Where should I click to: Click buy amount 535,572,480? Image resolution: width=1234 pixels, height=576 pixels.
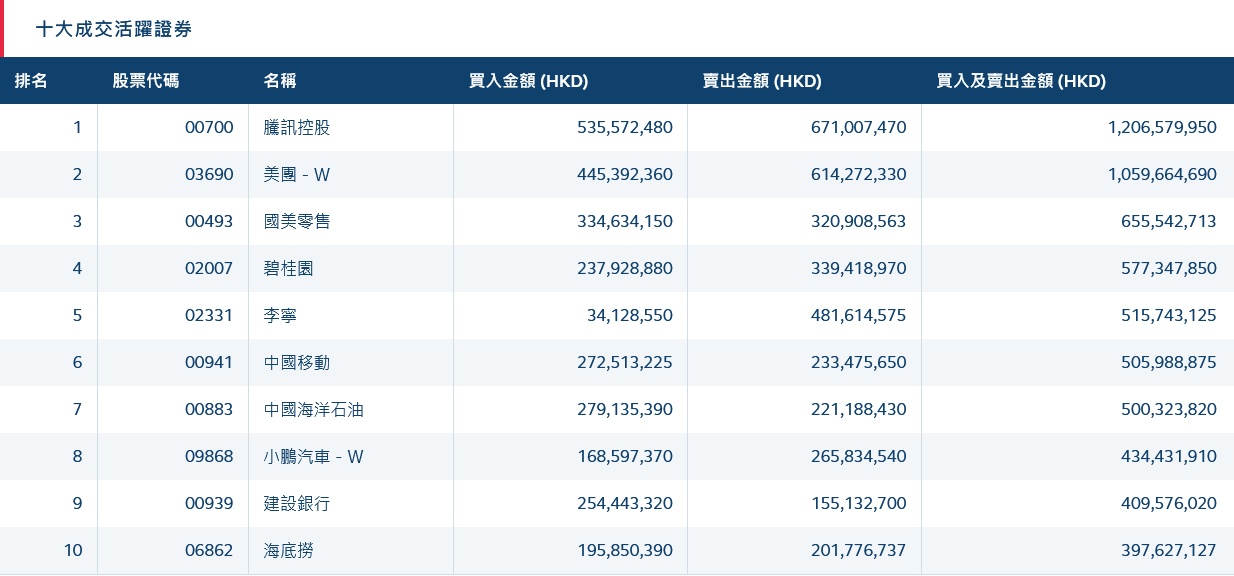click(625, 127)
